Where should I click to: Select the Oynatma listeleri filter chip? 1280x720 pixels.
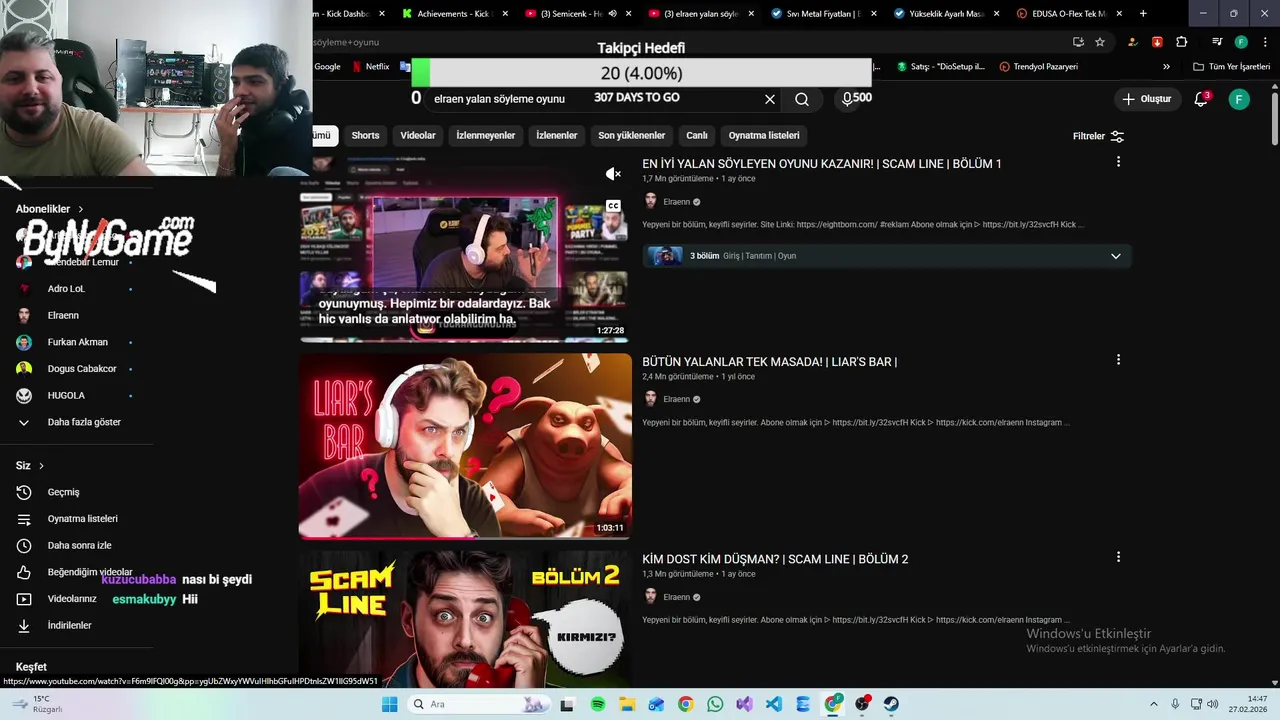[x=764, y=135]
